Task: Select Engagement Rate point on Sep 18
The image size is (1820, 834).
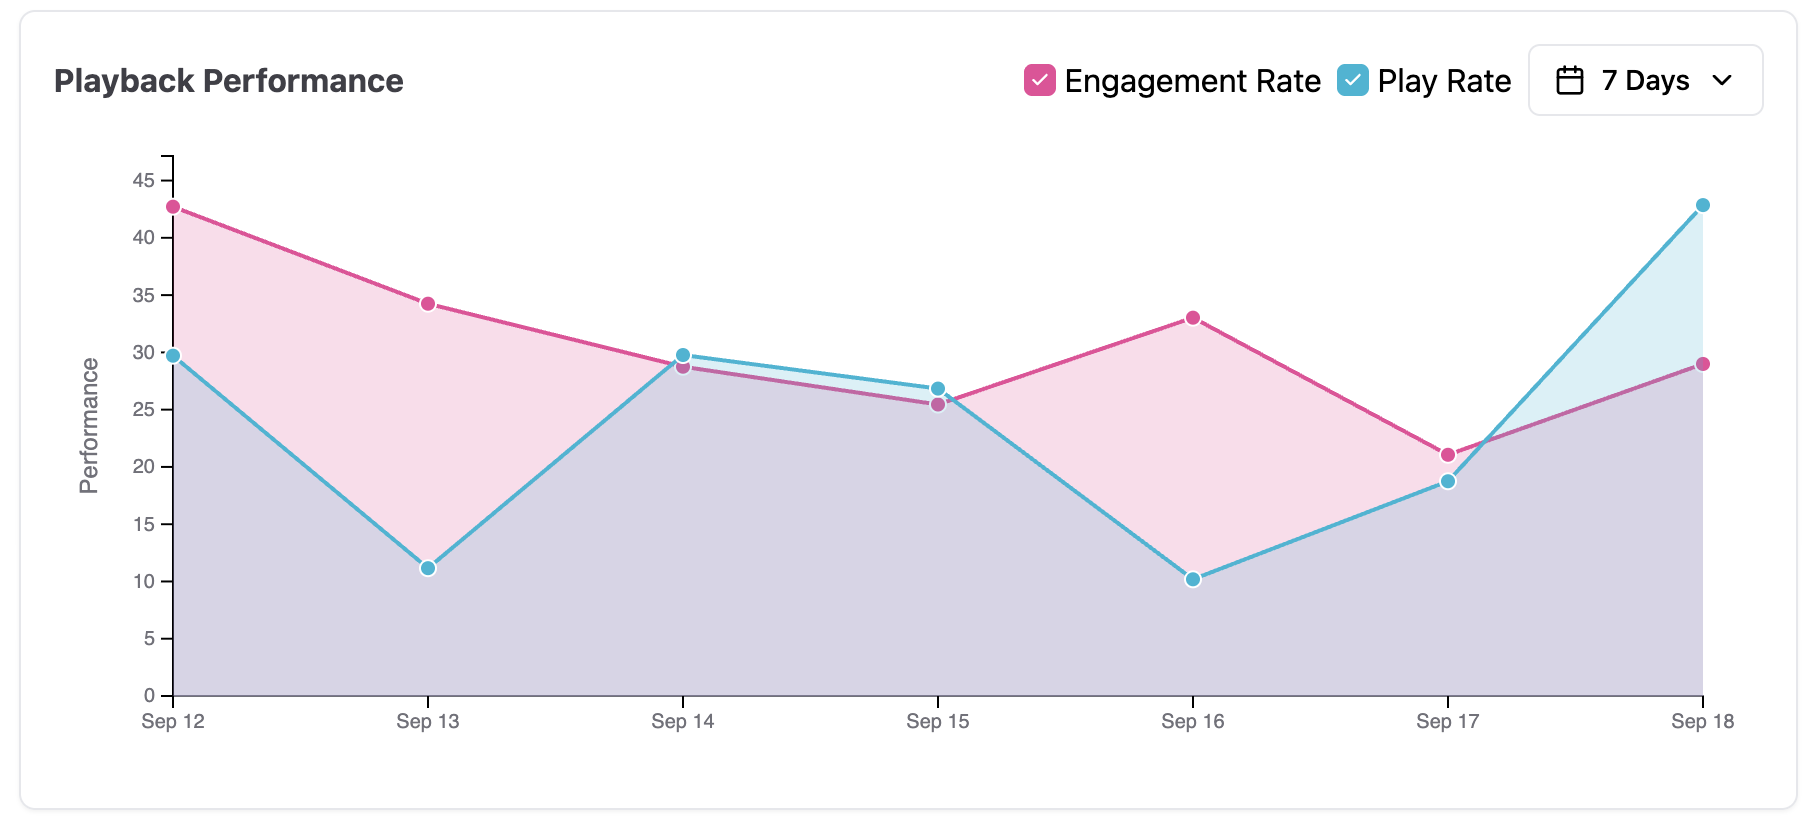Action: (1703, 364)
